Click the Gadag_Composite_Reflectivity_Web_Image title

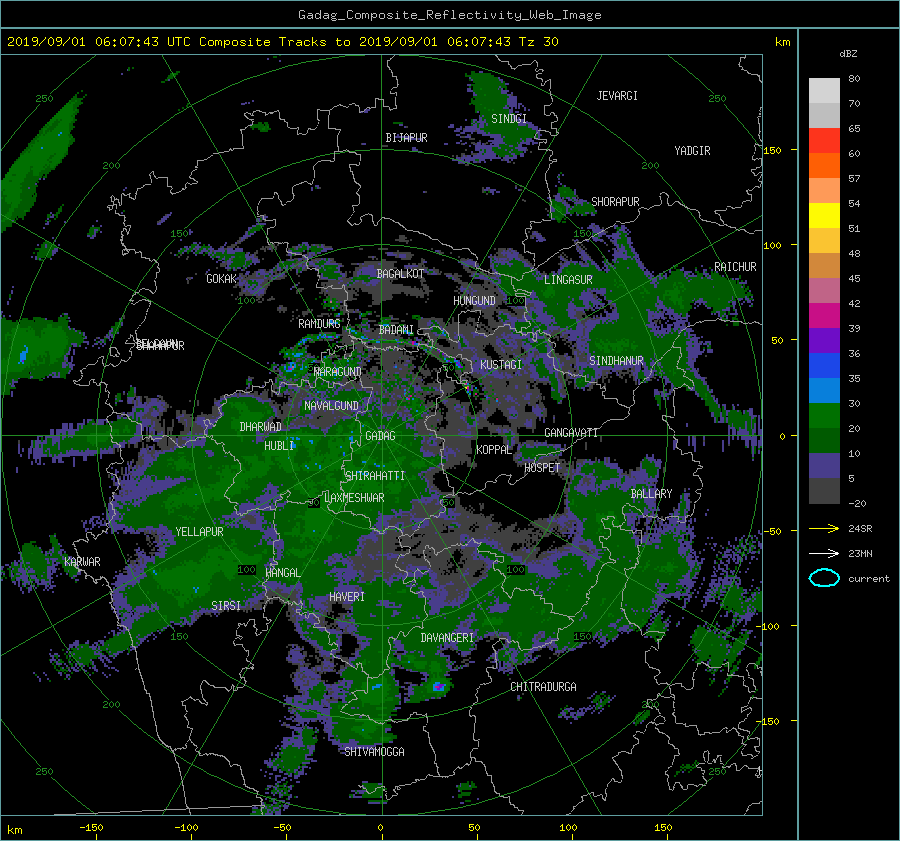(449, 15)
